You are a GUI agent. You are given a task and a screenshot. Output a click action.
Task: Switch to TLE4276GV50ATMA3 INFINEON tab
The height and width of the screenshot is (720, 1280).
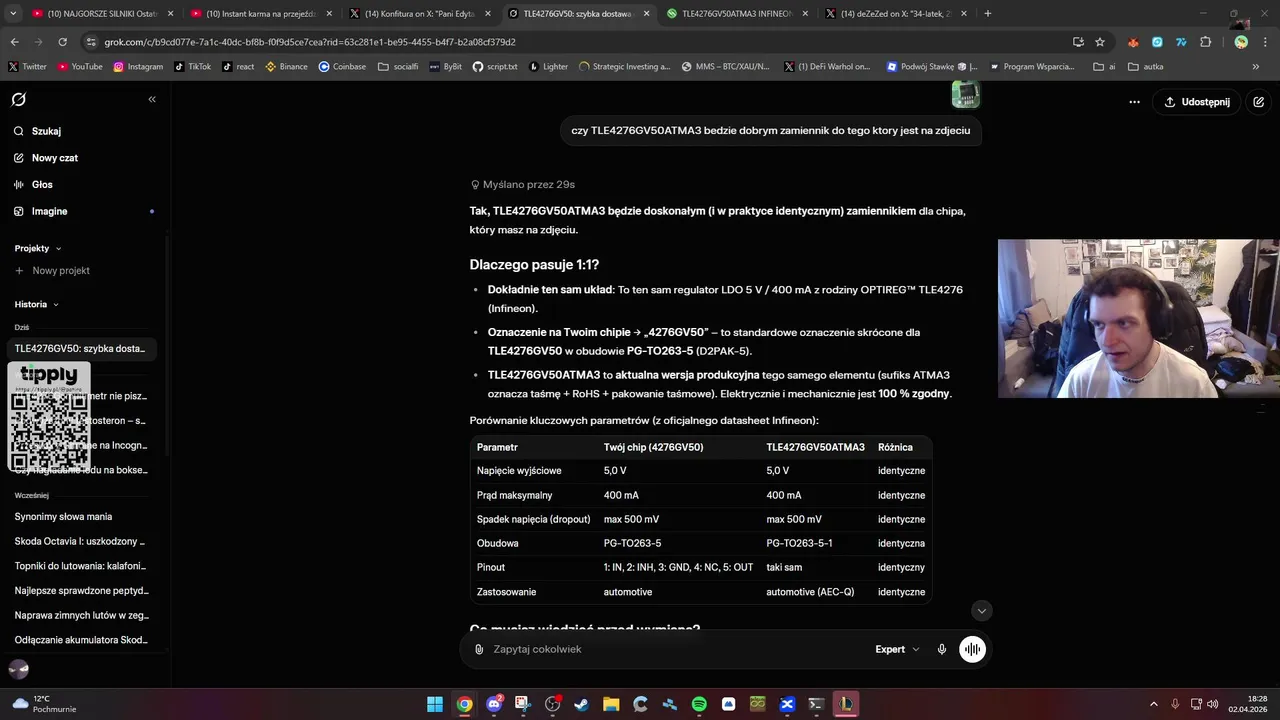(738, 14)
